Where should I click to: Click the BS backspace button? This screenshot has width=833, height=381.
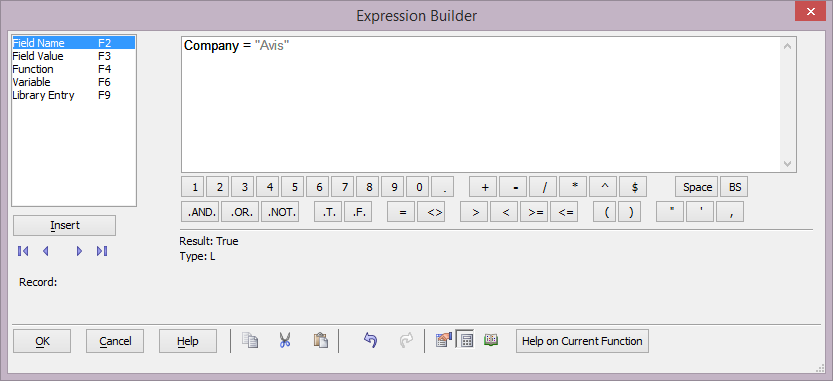click(734, 187)
